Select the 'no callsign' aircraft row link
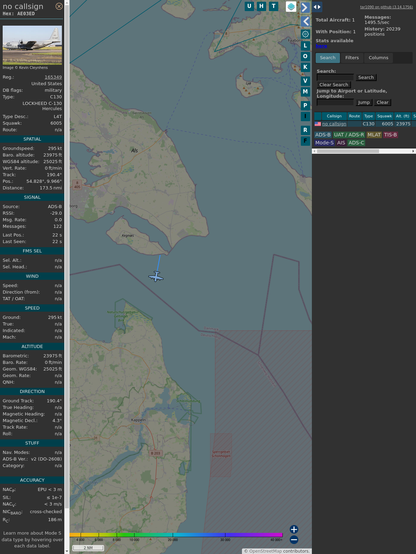Image resolution: width=416 pixels, height=554 pixels. click(334, 124)
